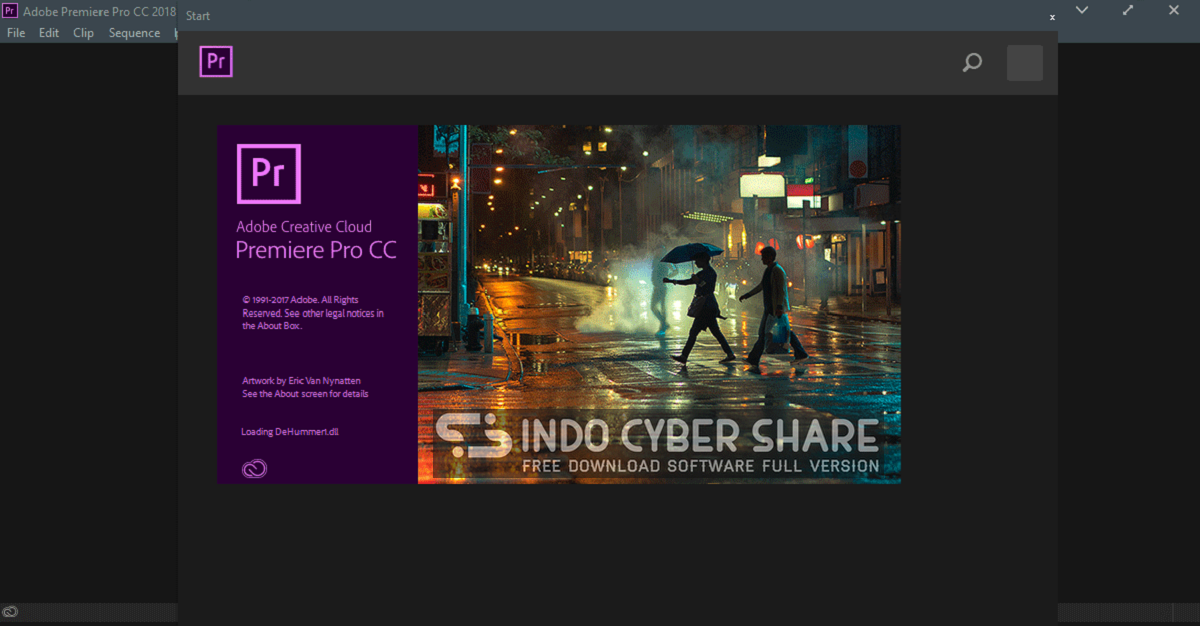
Task: Maximize the Premiere Pro window
Action: point(1128,10)
